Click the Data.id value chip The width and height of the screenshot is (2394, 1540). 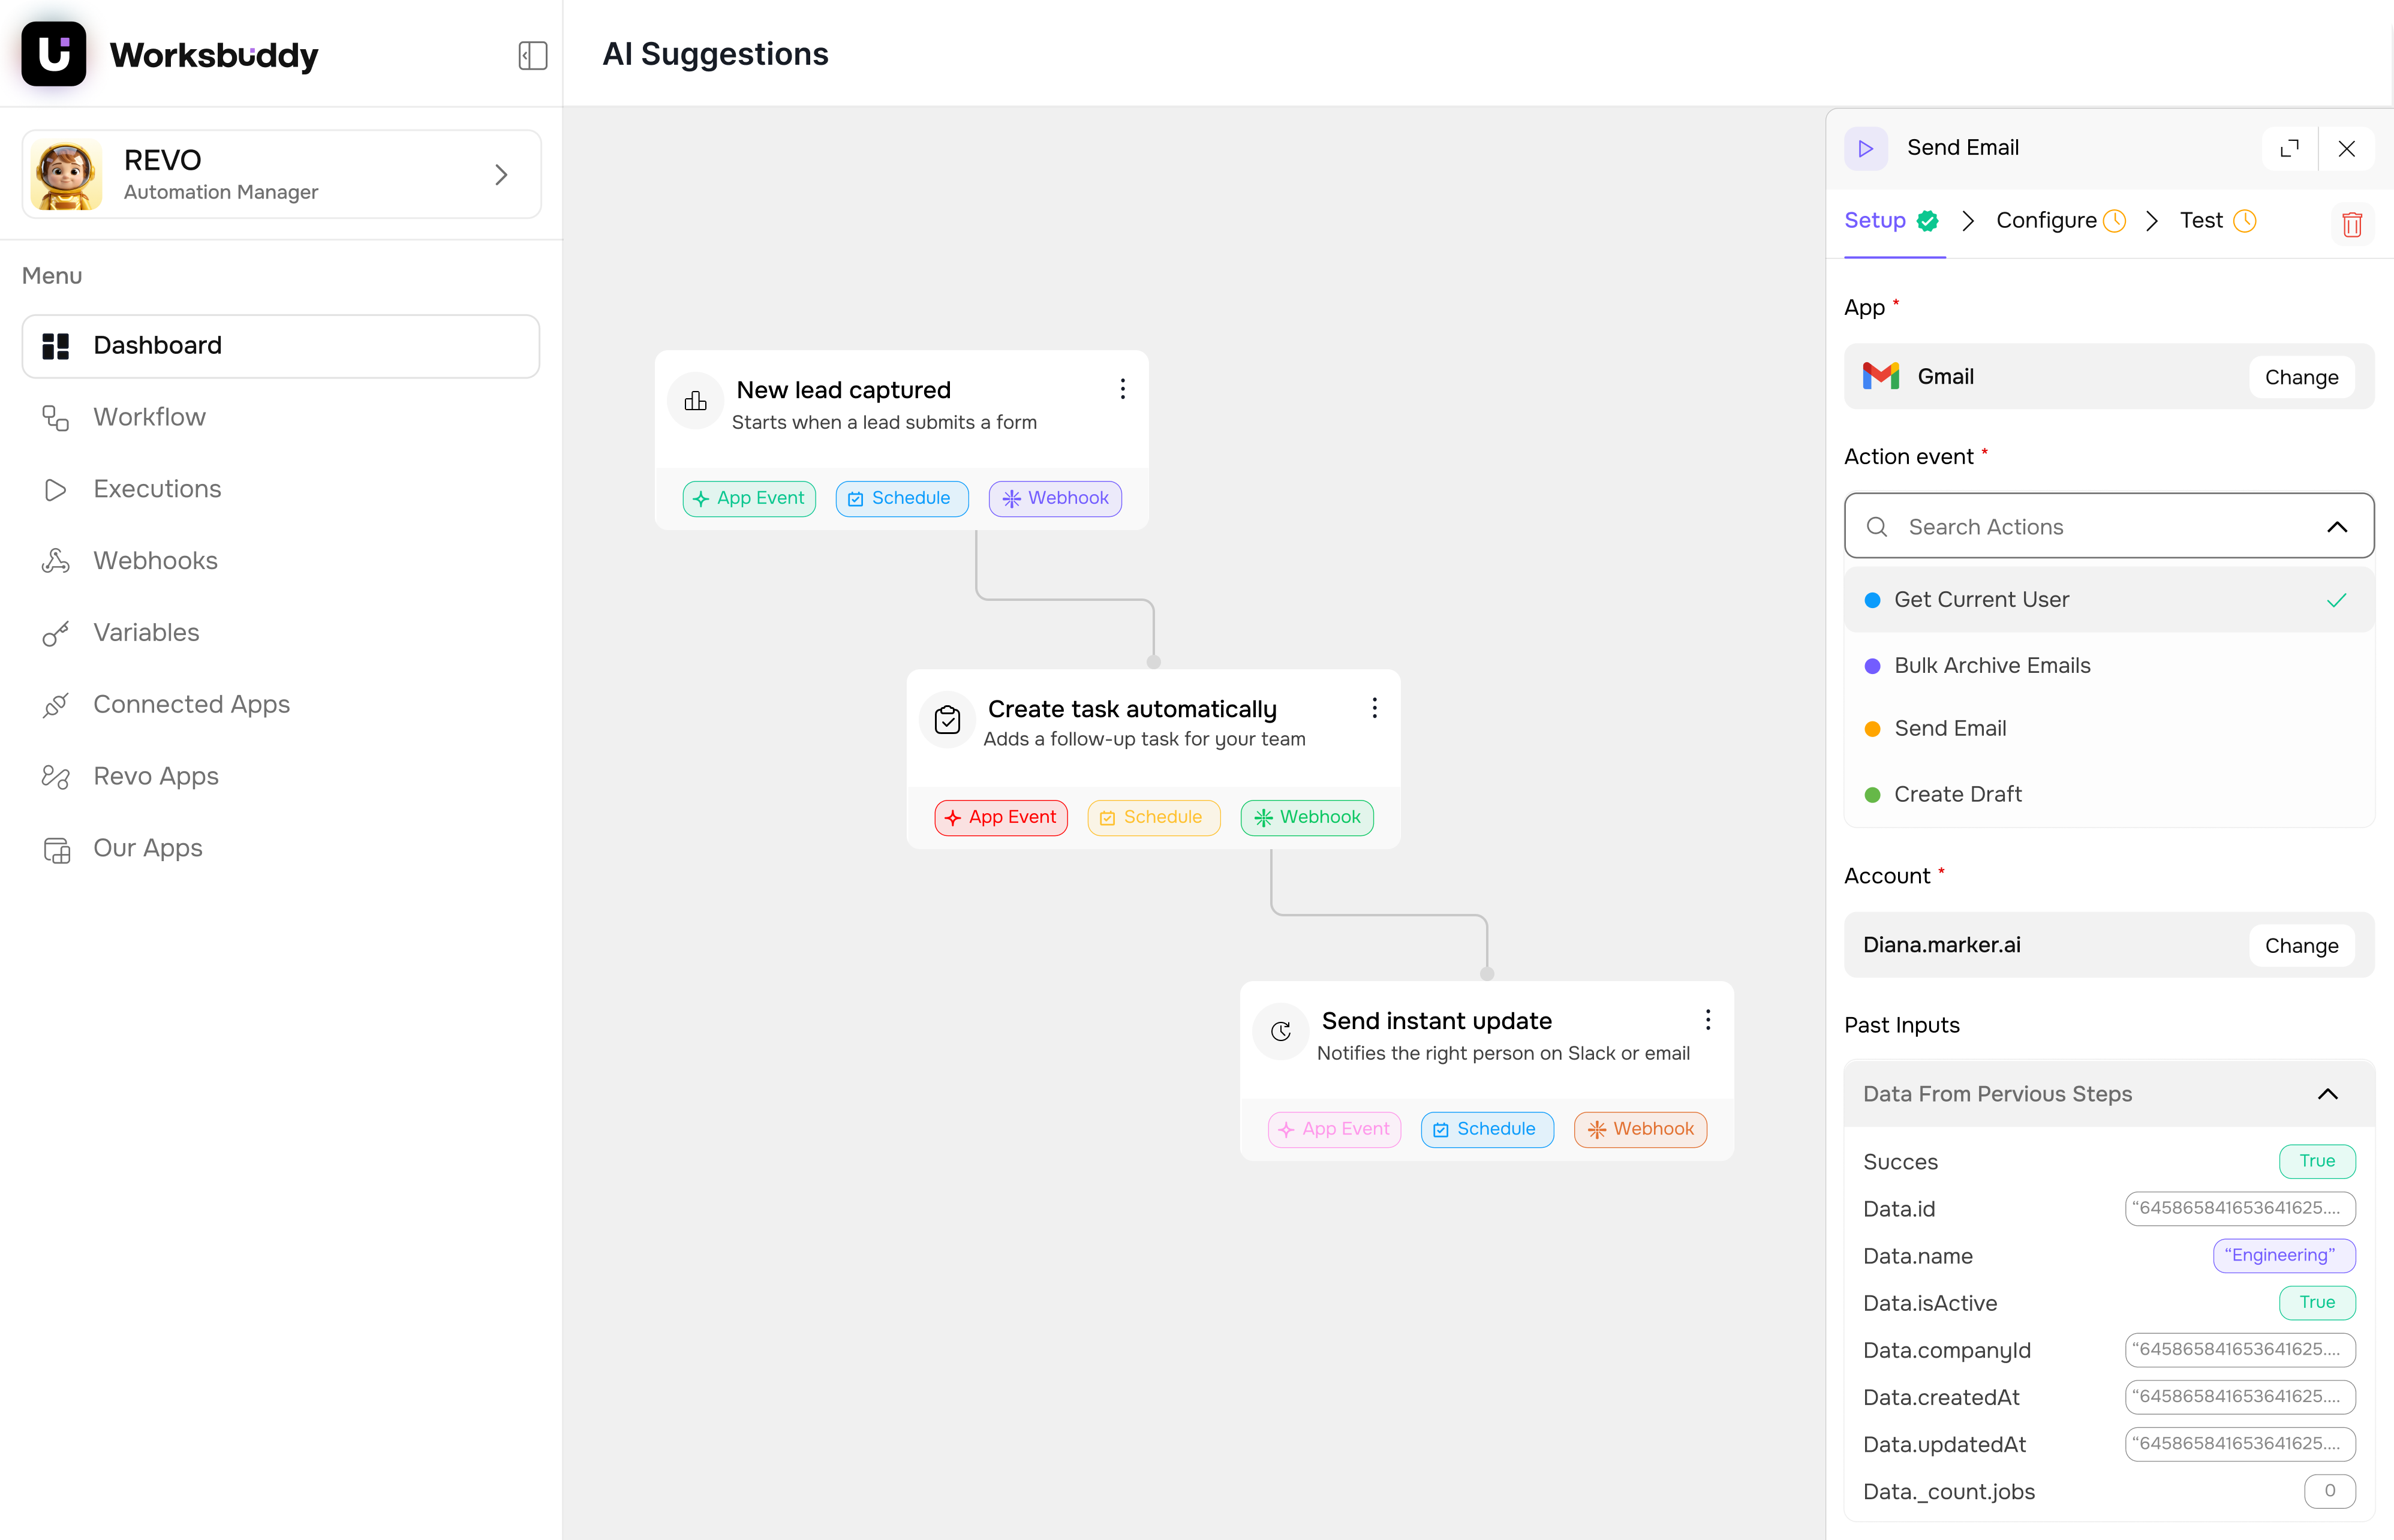[x=2240, y=1209]
